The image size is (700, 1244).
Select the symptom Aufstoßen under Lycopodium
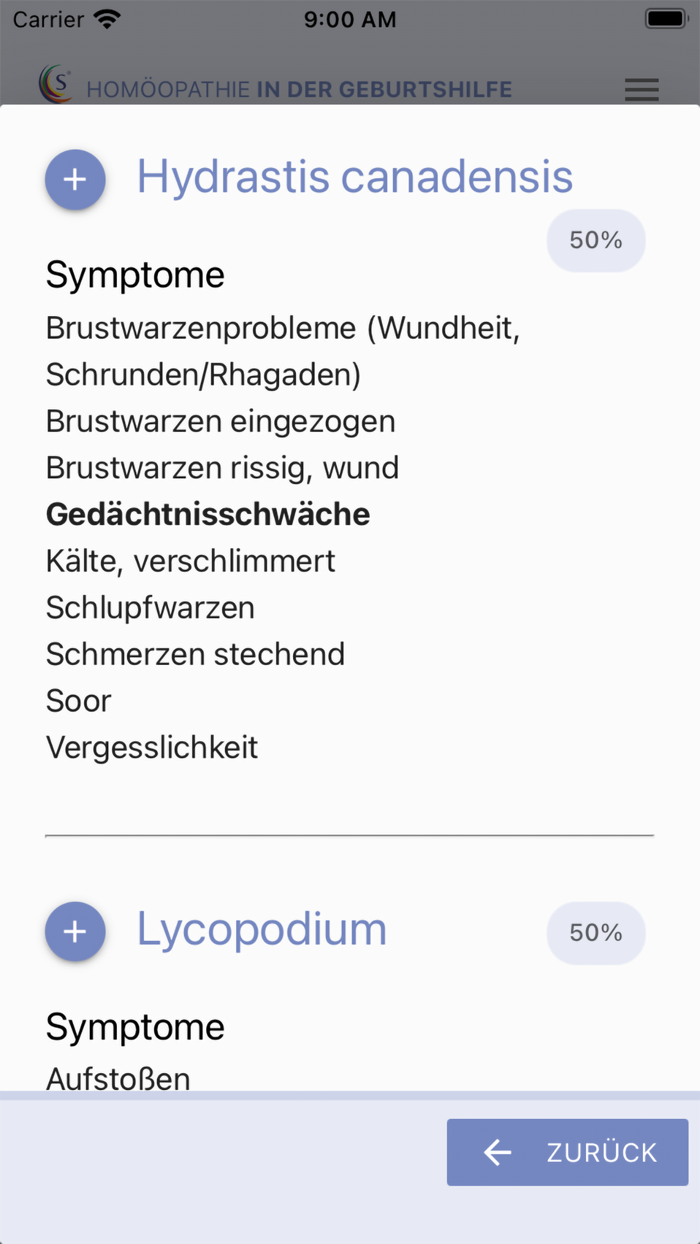click(117, 1078)
